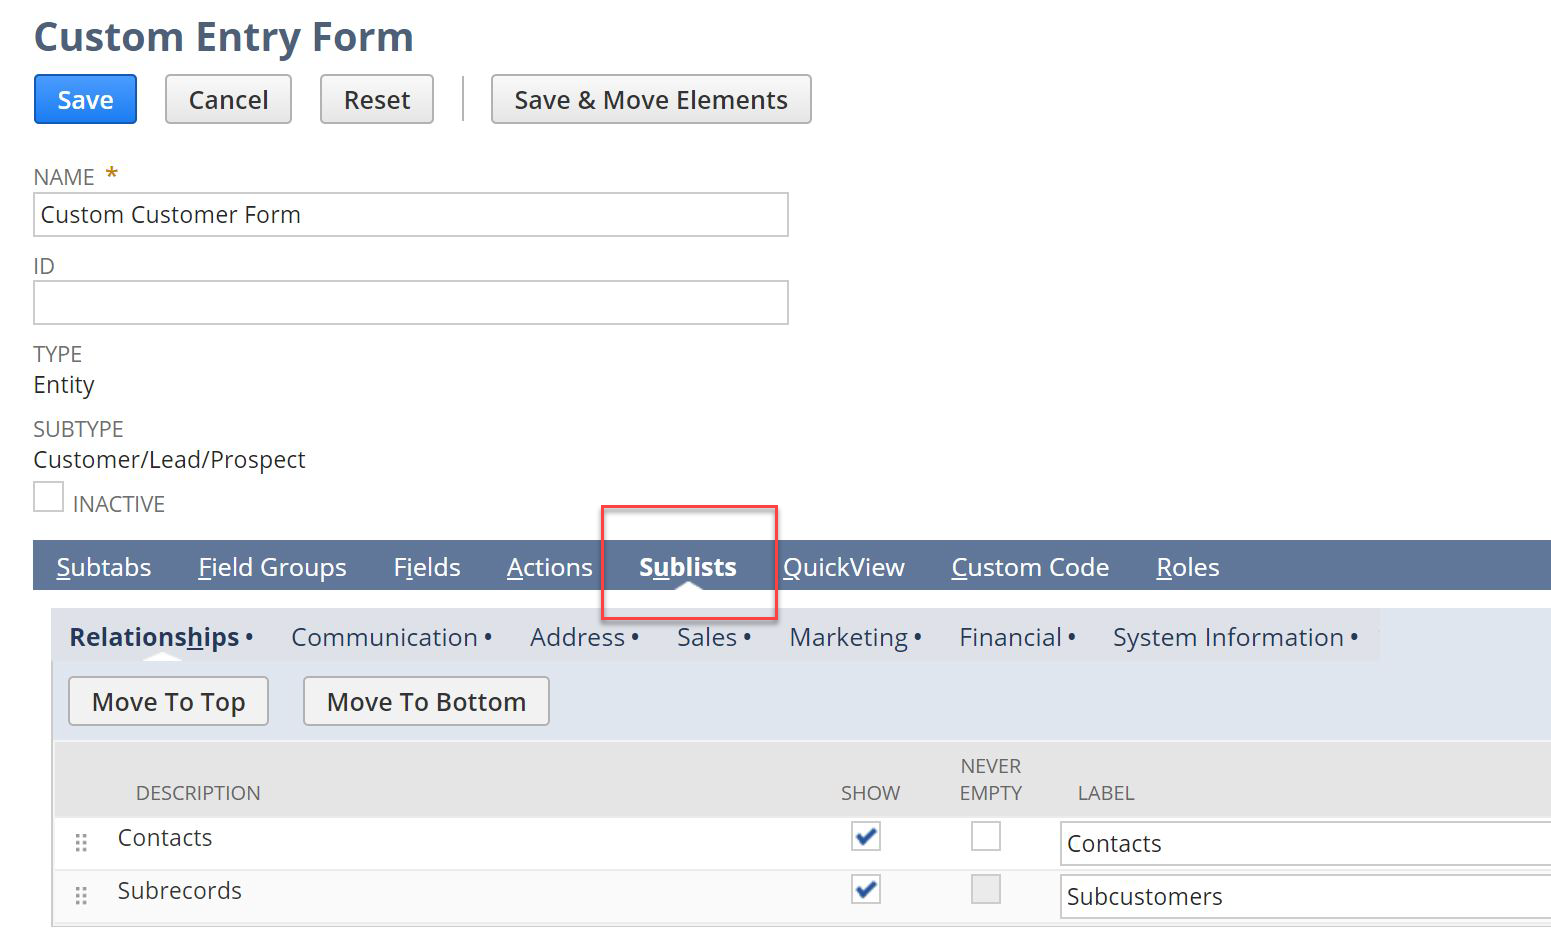Select the Address subtab

(576, 637)
